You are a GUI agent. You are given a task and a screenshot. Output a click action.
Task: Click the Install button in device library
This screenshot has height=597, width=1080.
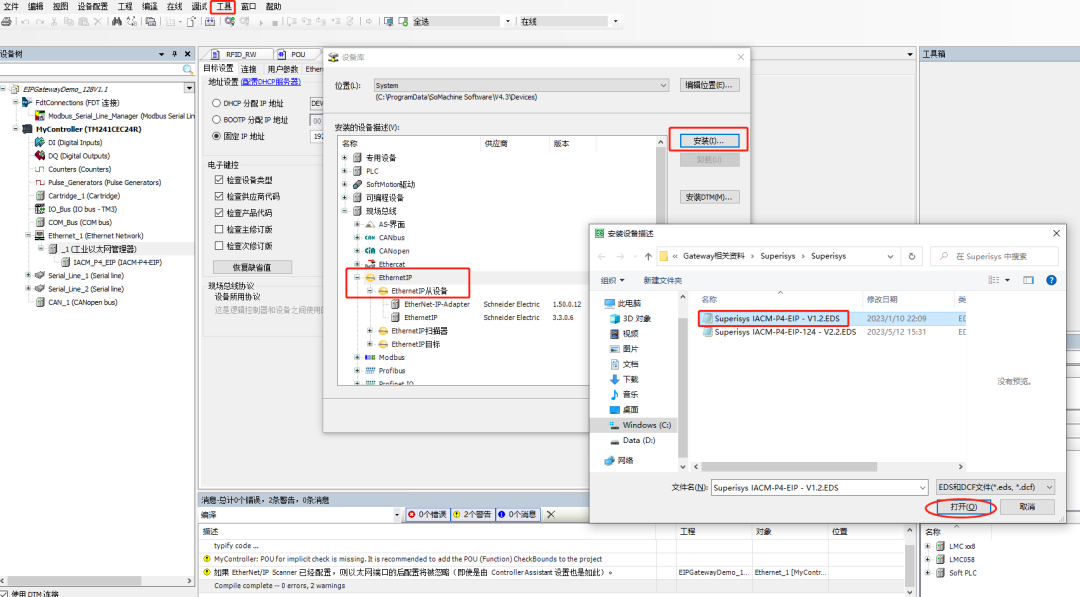click(709, 140)
